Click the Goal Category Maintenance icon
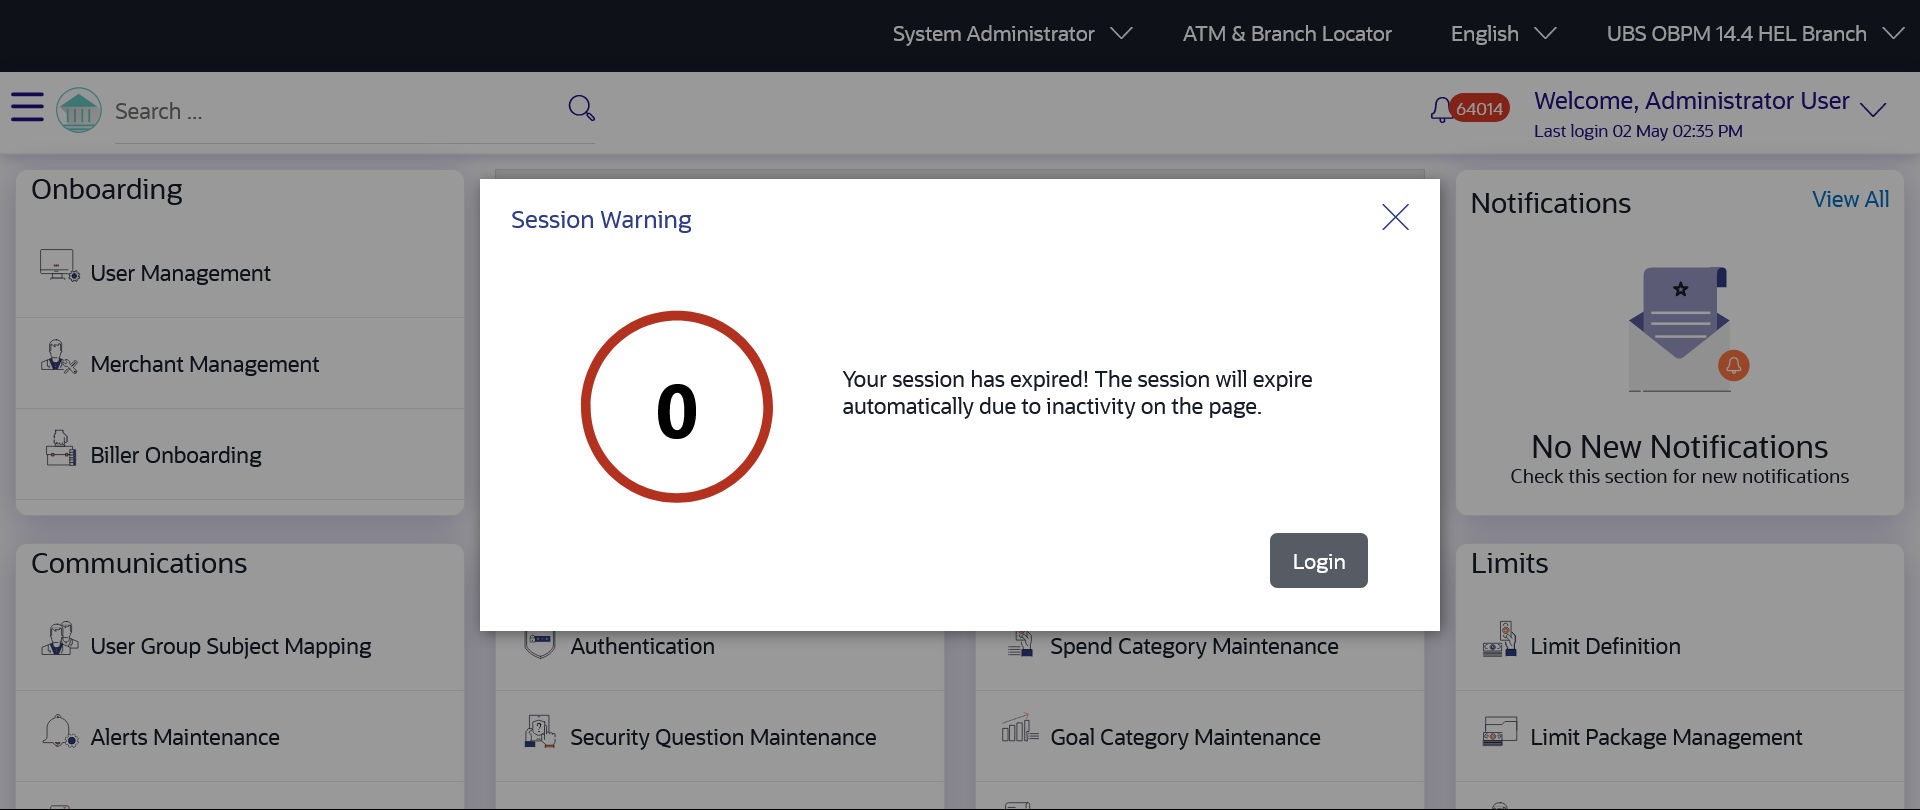The image size is (1920, 810). [x=1020, y=728]
